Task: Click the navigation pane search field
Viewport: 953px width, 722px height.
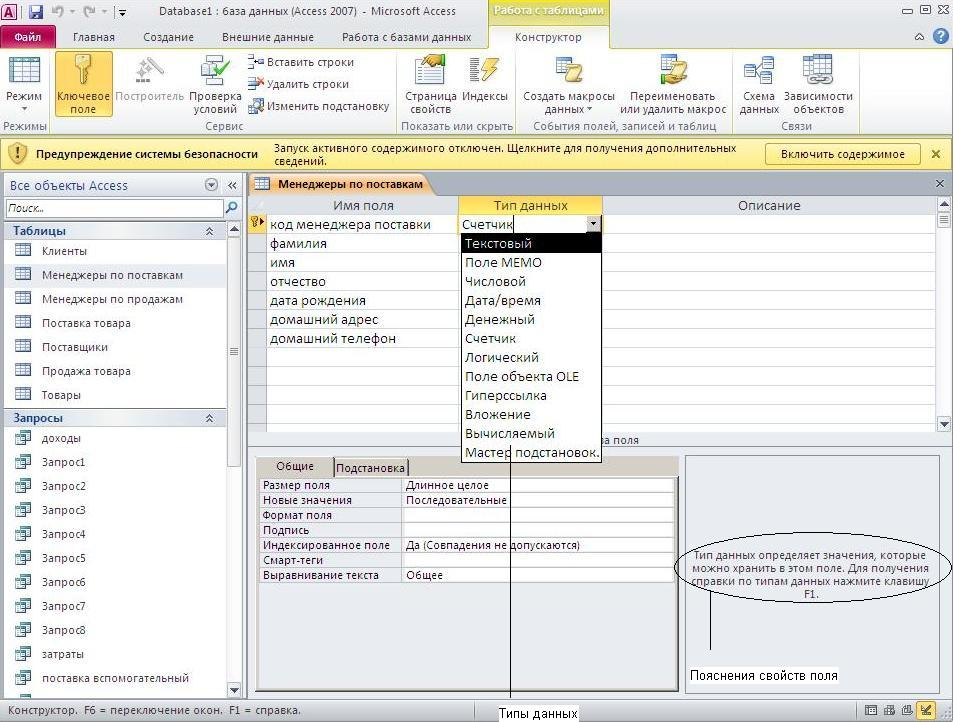Action: point(114,208)
